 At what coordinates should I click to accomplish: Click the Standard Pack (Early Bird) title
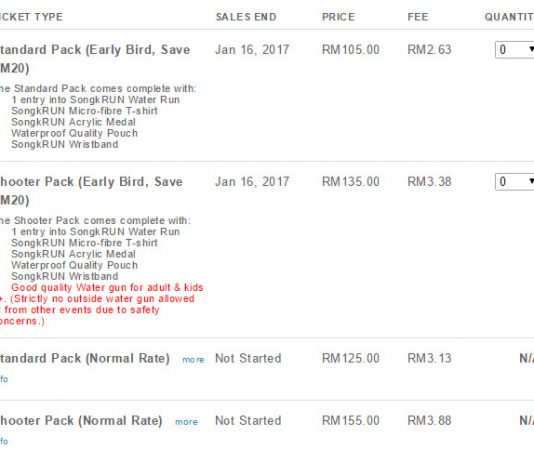coord(95,59)
